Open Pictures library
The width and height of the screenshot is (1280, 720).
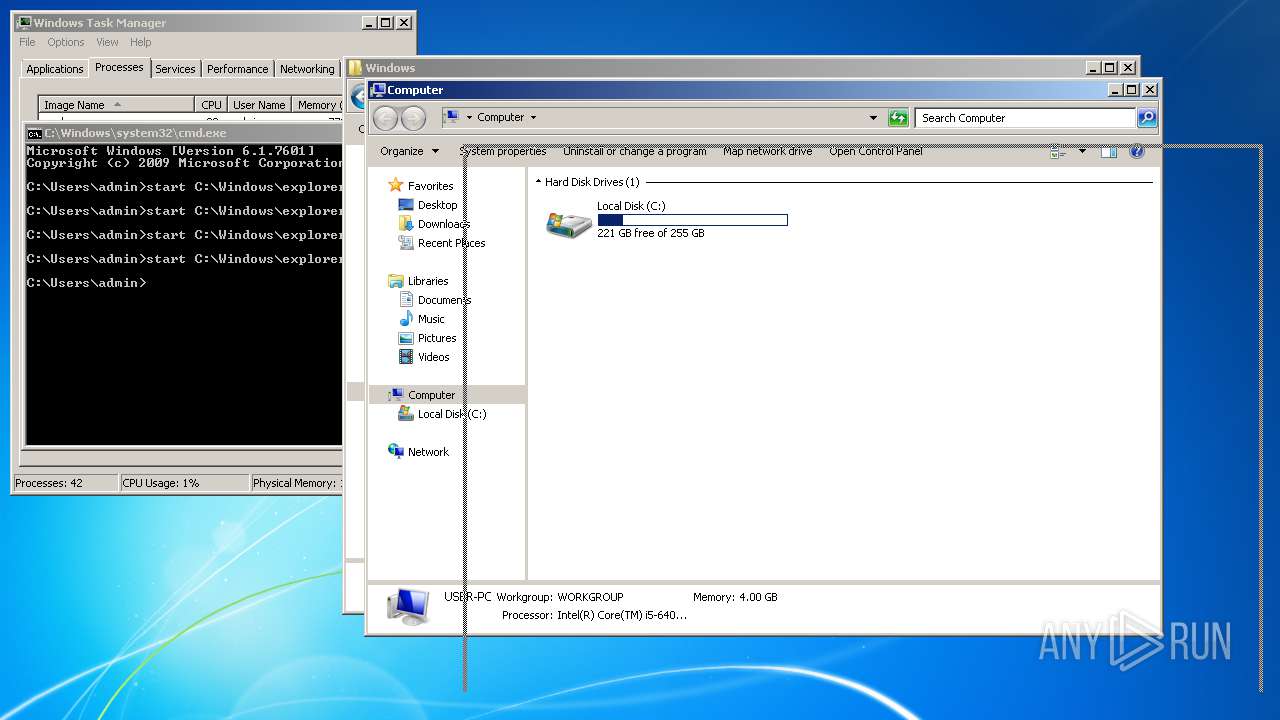(427, 338)
